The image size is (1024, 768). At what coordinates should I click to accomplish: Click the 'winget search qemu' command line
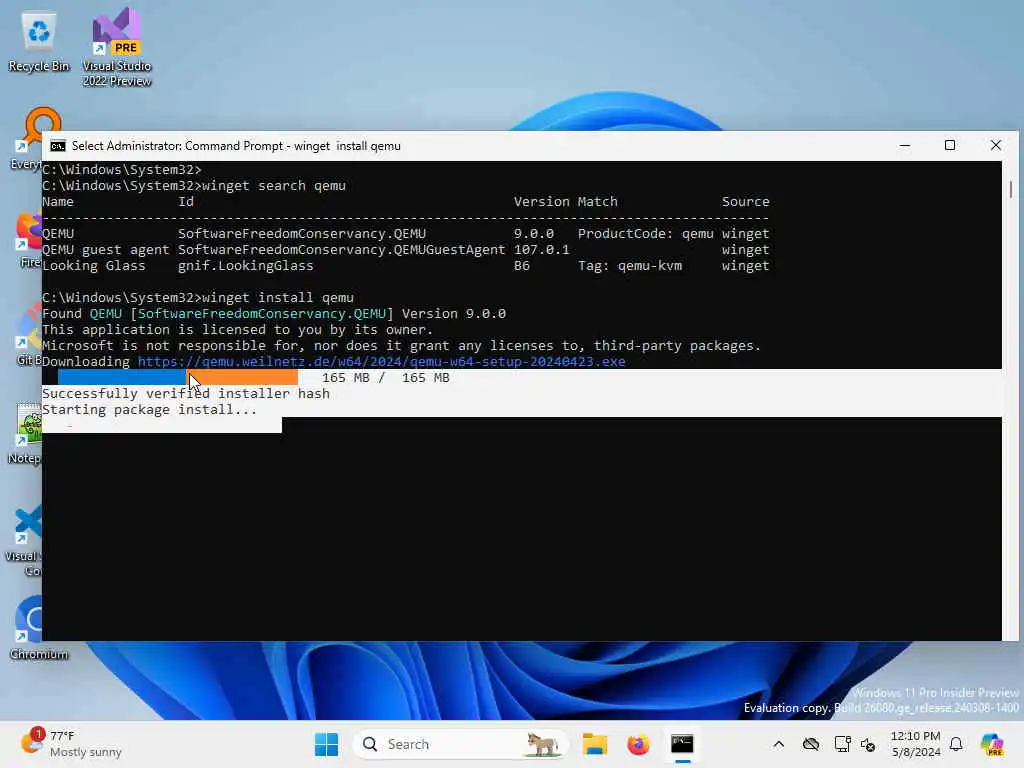274,185
